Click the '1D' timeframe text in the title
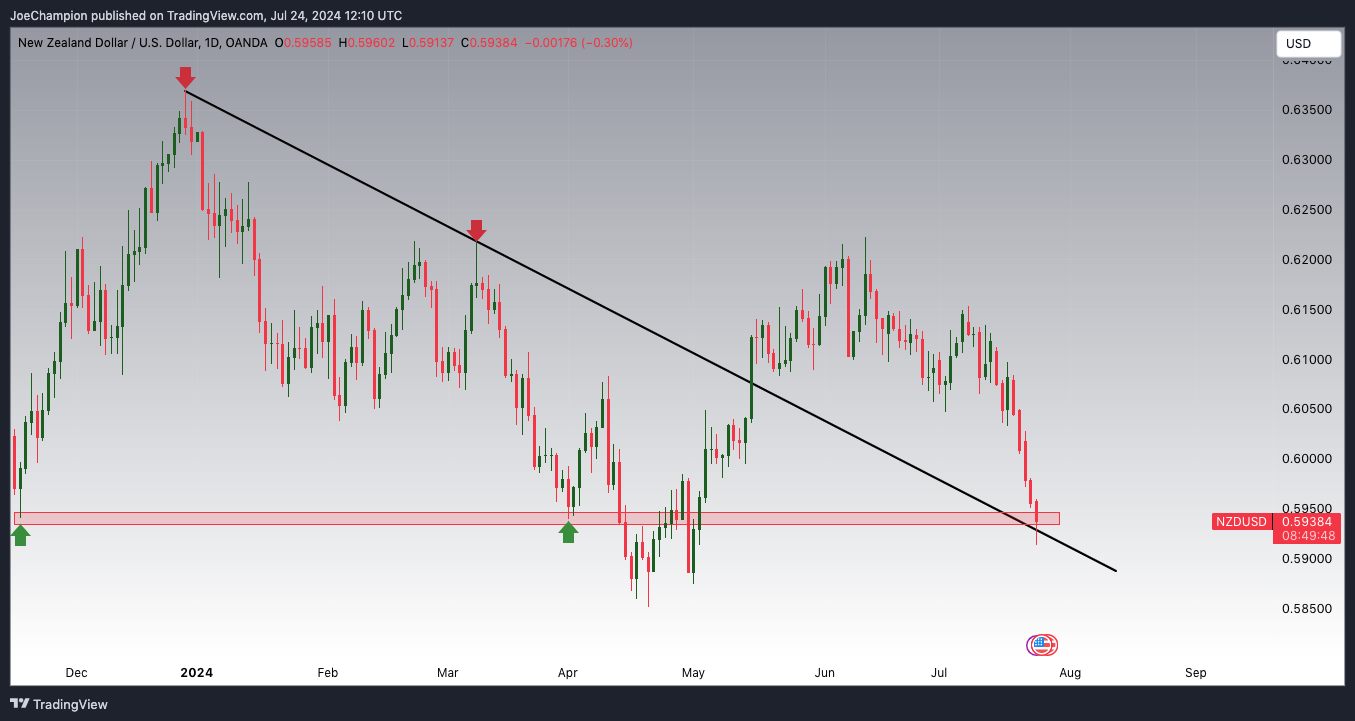1355x721 pixels. point(213,43)
